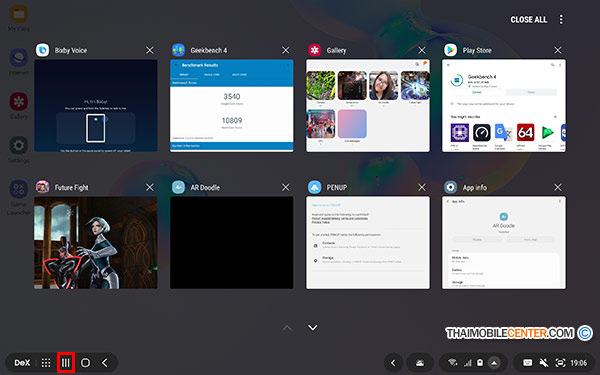Click the back arrow next to home

[104, 362]
